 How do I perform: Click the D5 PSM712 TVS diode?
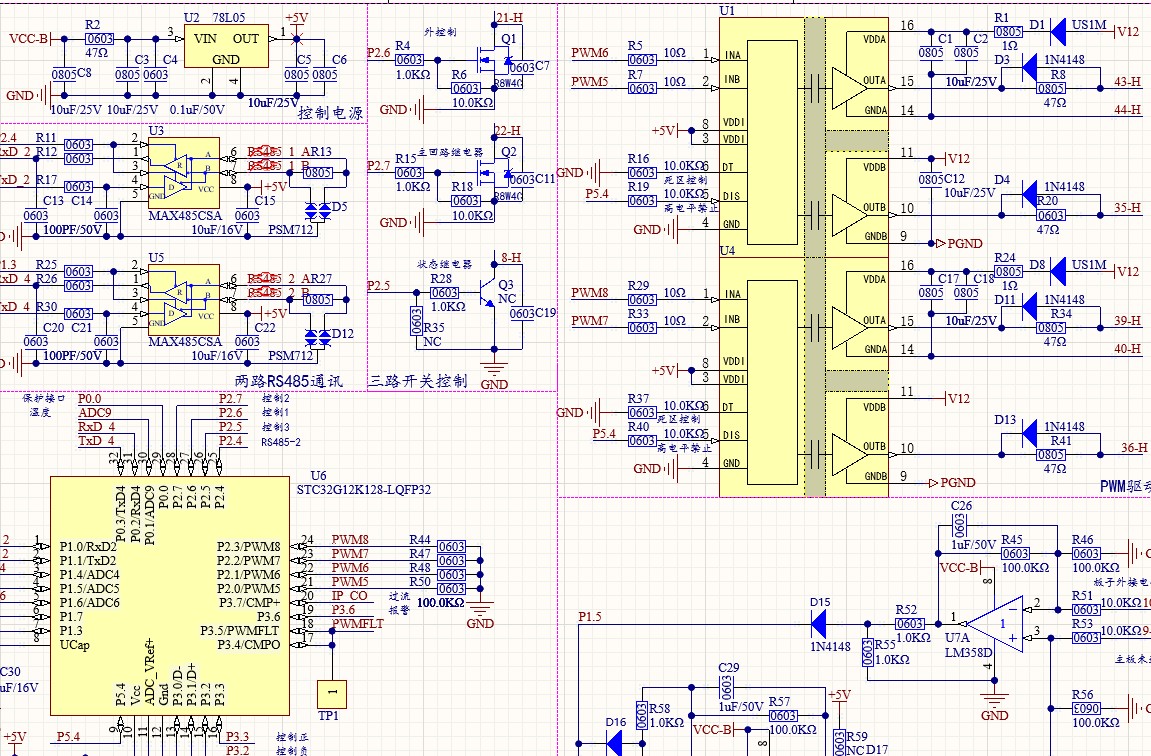(x=317, y=211)
